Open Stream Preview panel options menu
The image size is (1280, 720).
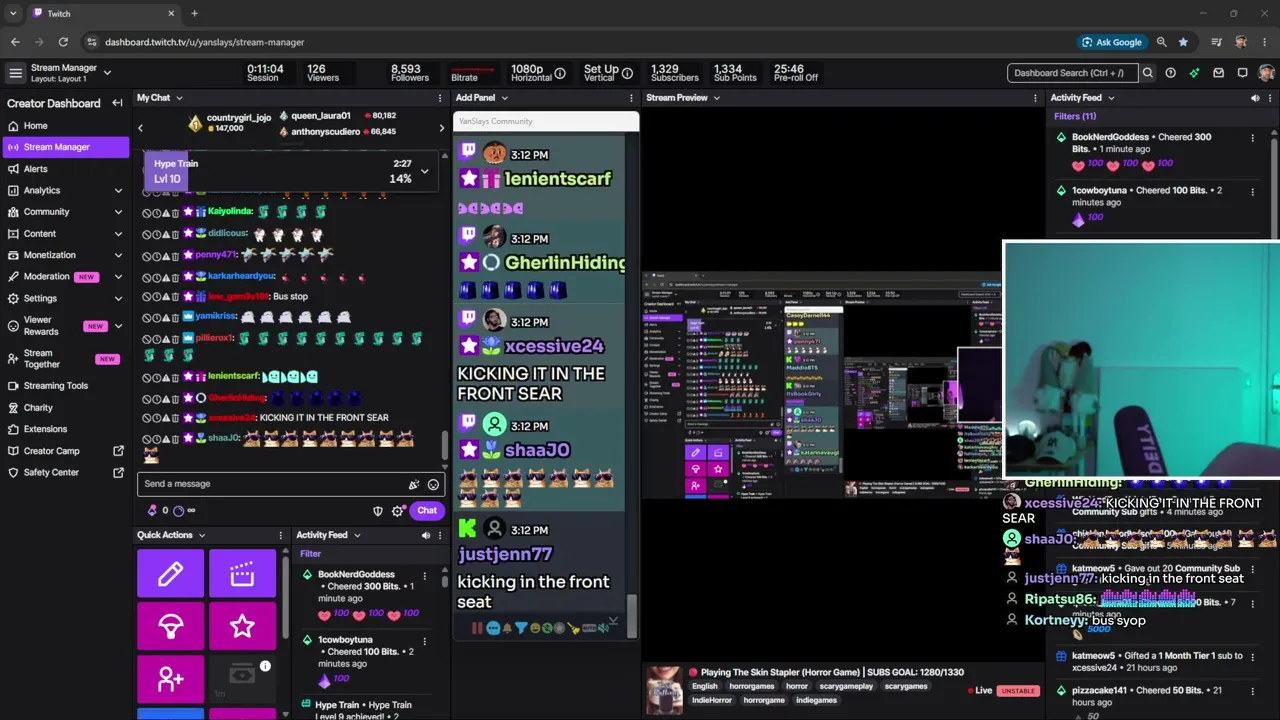pyautogui.click(x=1035, y=98)
